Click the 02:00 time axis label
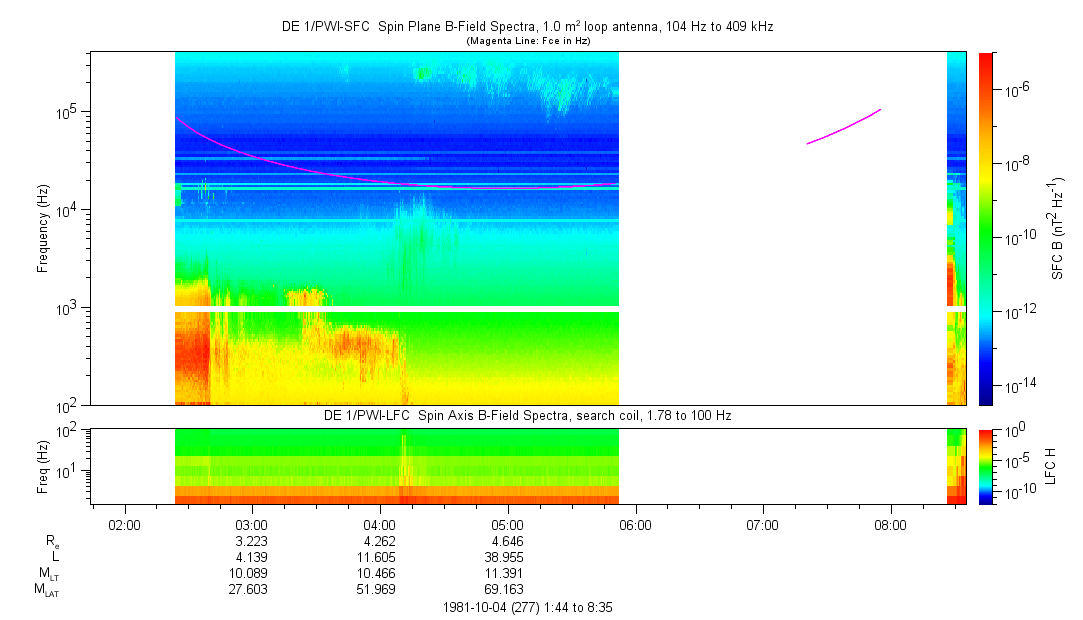 point(123,524)
